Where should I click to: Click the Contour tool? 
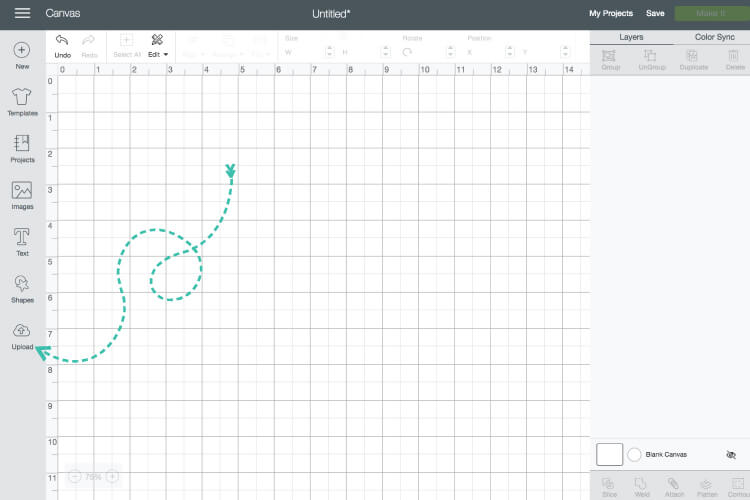click(738, 487)
